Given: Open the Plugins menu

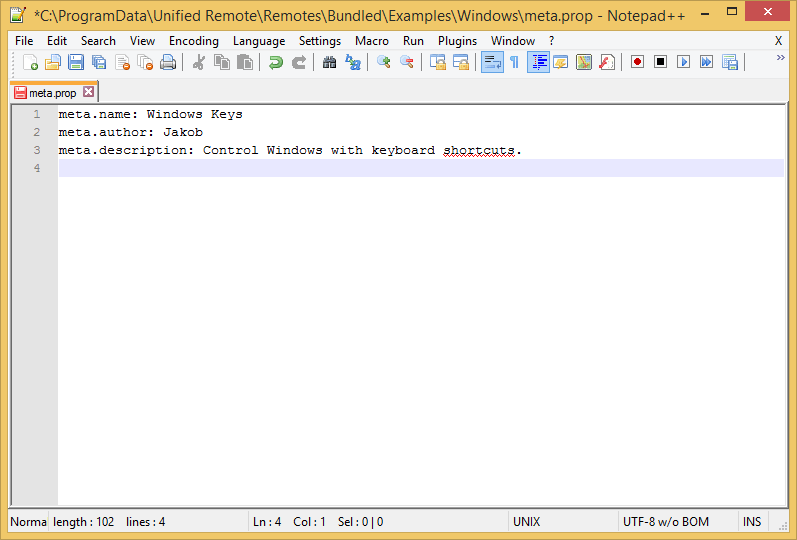Looking at the screenshot, I should (x=457, y=41).
